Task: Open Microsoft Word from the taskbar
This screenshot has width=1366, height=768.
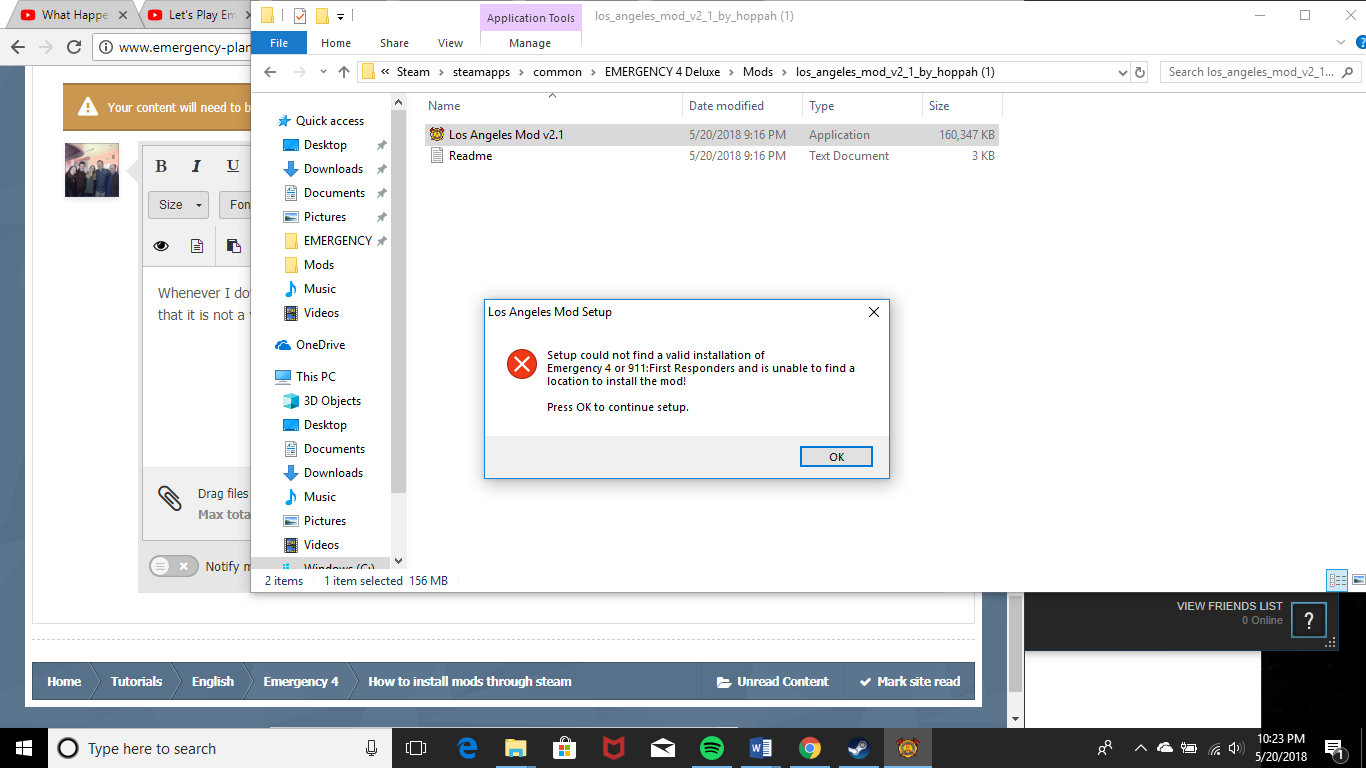Action: pyautogui.click(x=761, y=748)
